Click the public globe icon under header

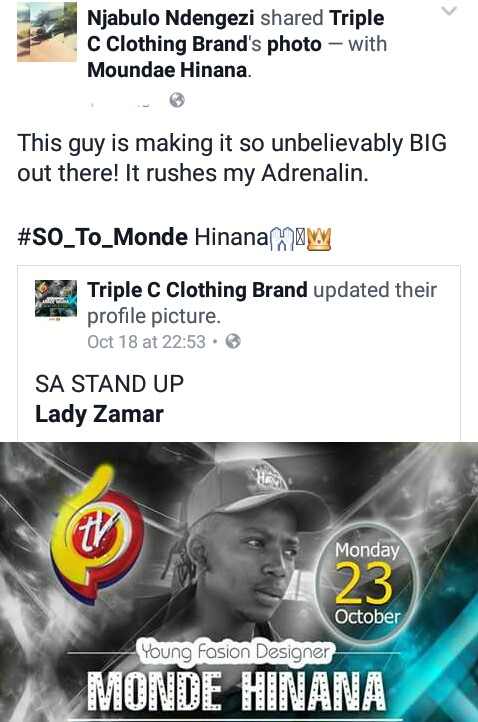tap(177, 100)
